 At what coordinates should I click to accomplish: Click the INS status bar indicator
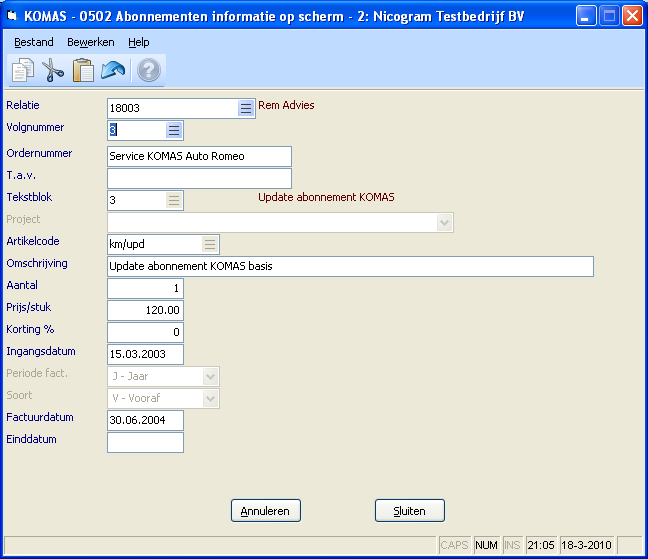click(512, 545)
